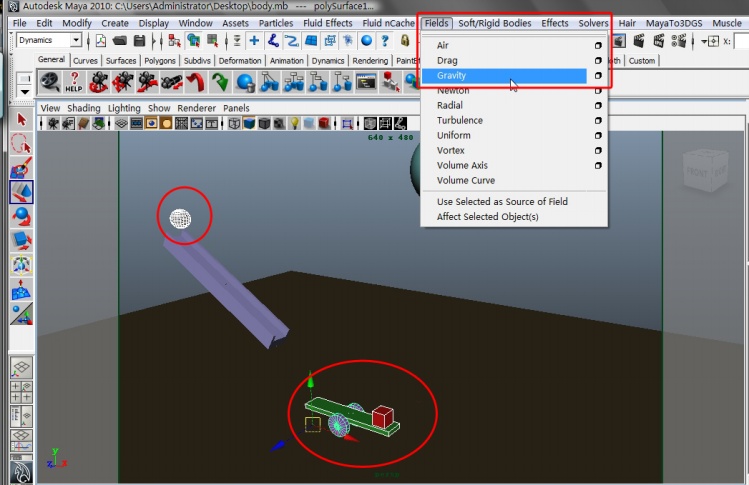Image resolution: width=749 pixels, height=485 pixels.
Task: Open the Shading panel menu
Action: (84, 108)
